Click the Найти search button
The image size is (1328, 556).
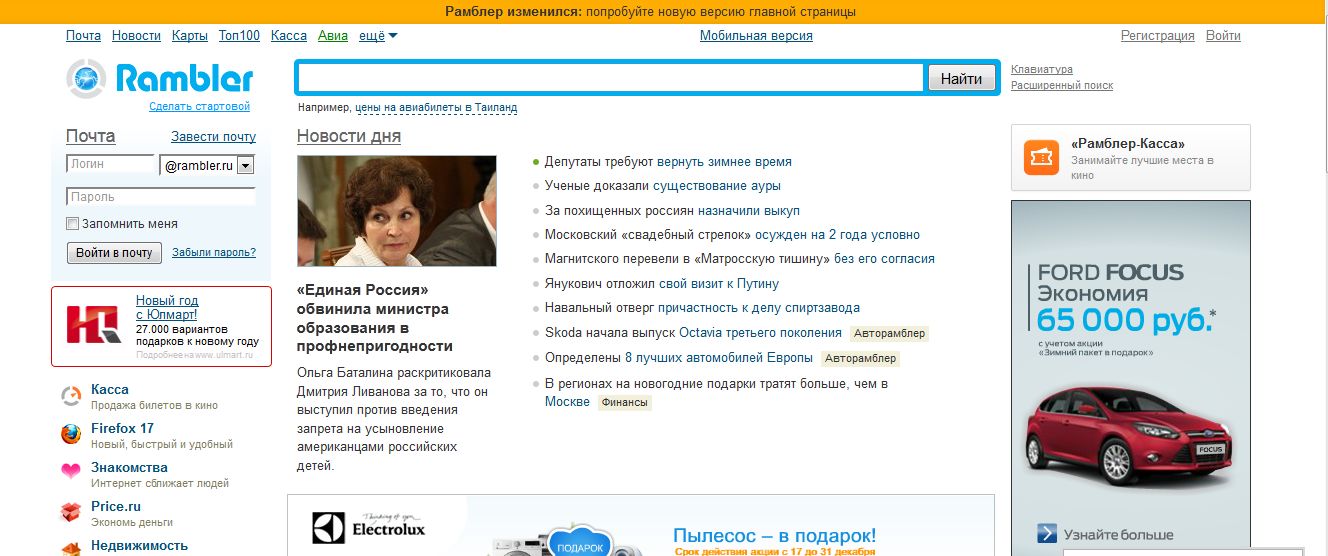(x=962, y=78)
